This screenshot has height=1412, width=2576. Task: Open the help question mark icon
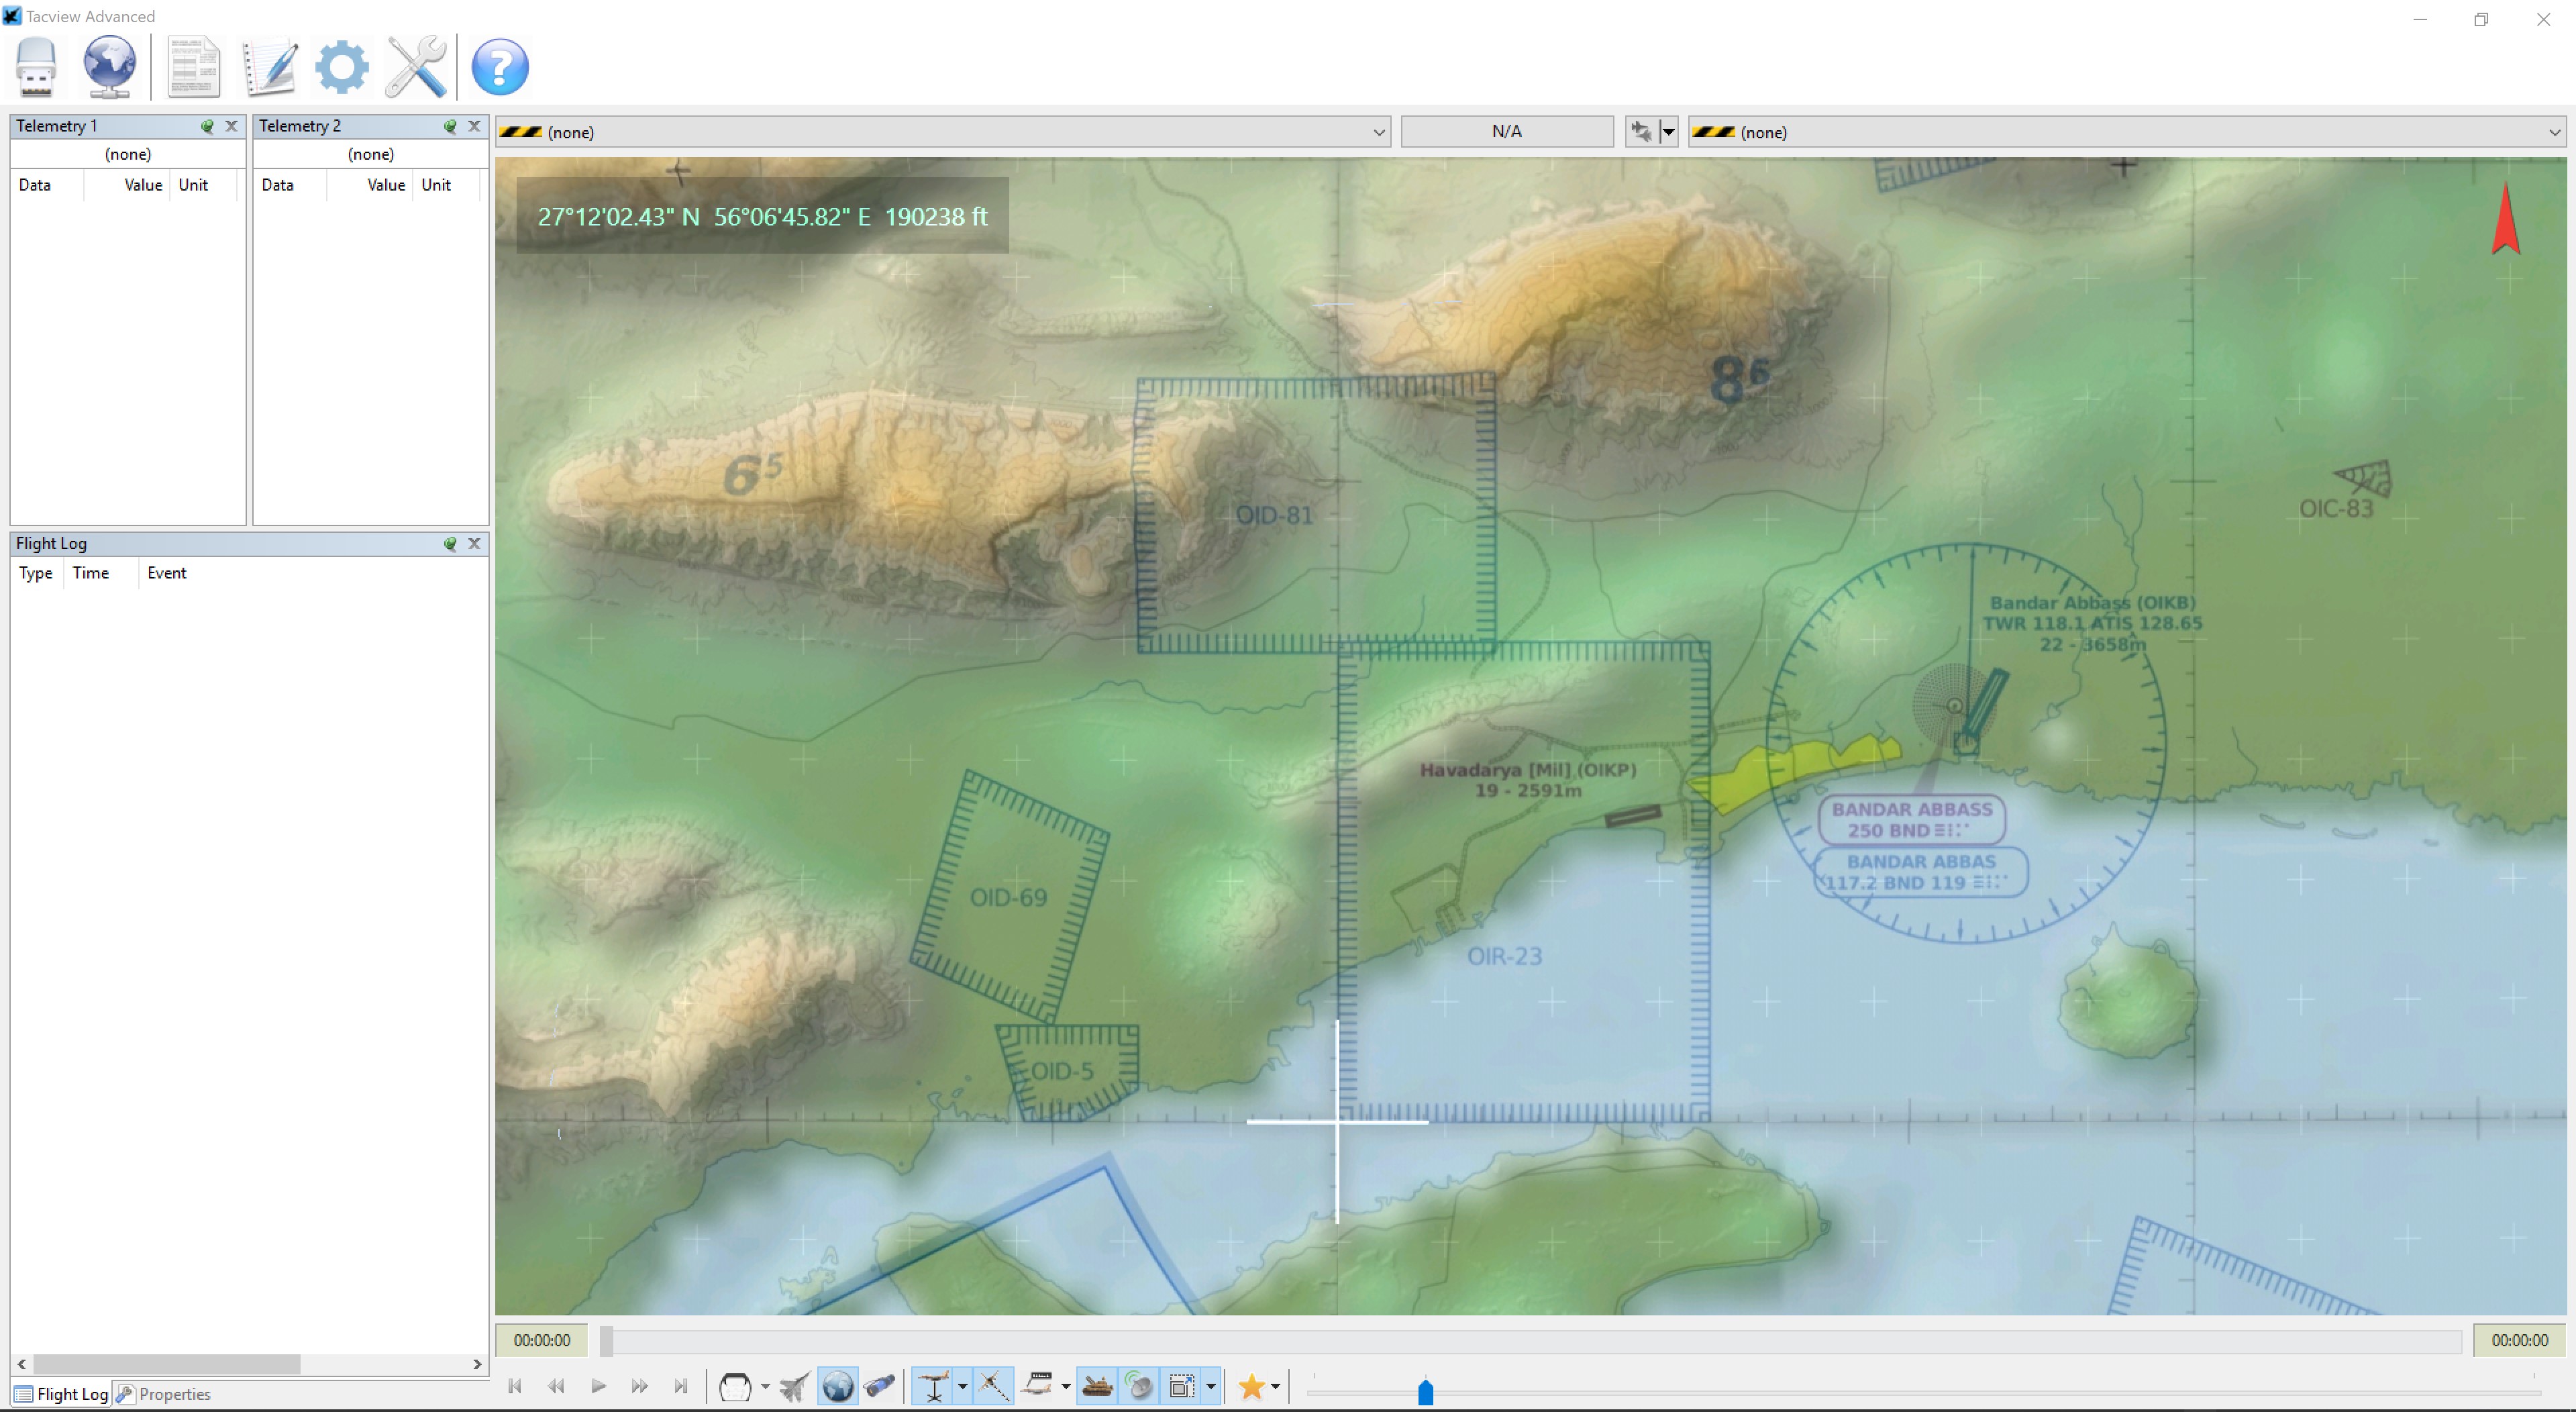coord(499,66)
